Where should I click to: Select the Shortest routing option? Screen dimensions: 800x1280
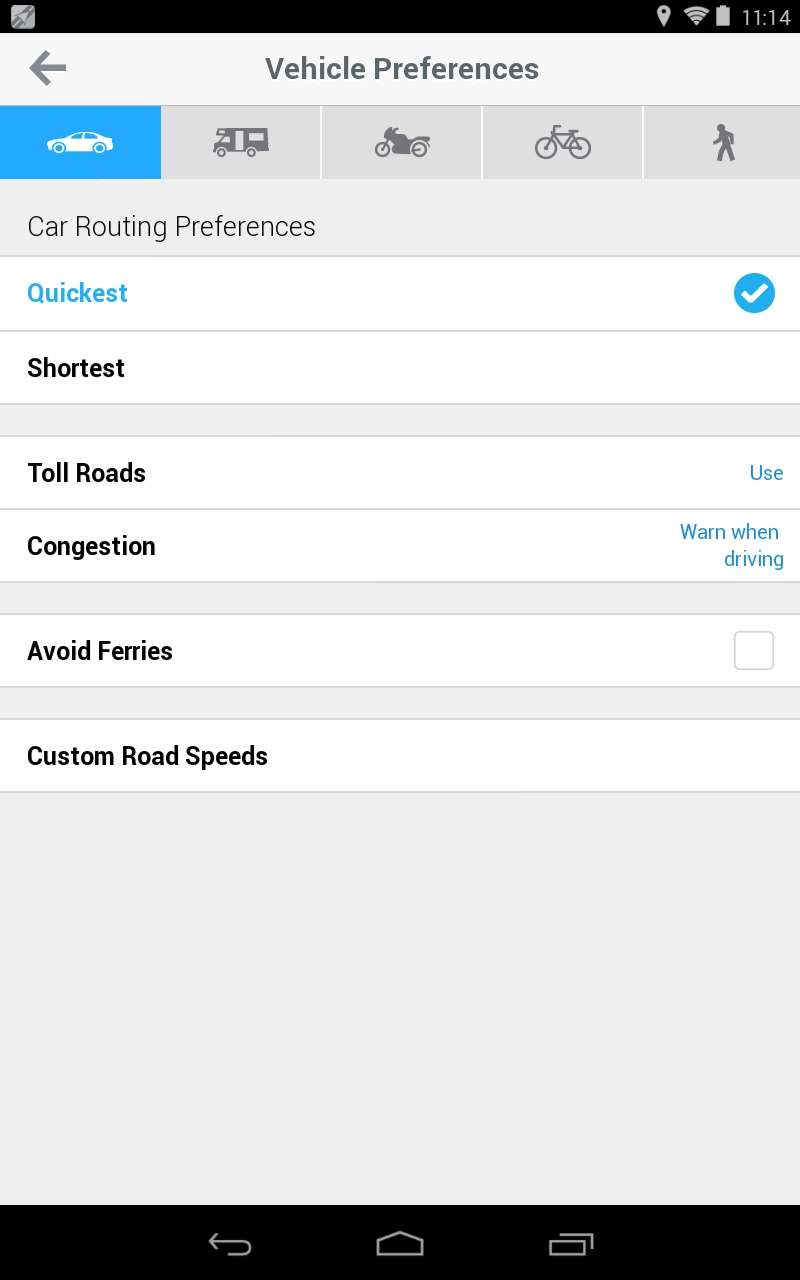[76, 368]
